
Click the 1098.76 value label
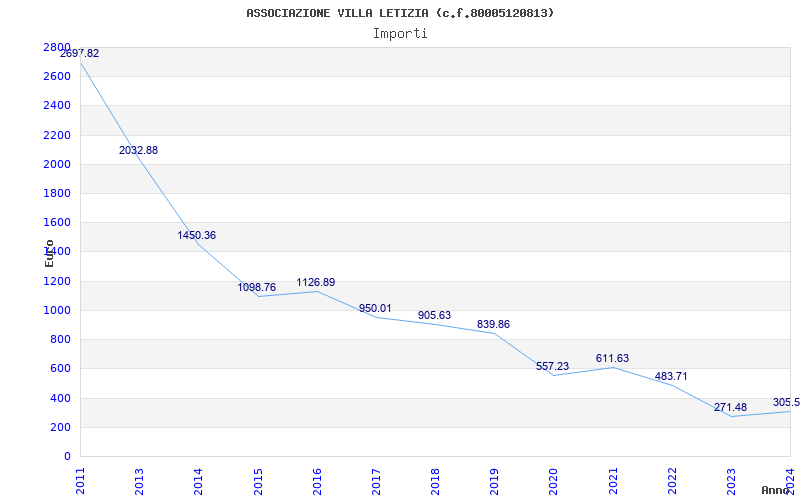point(257,287)
